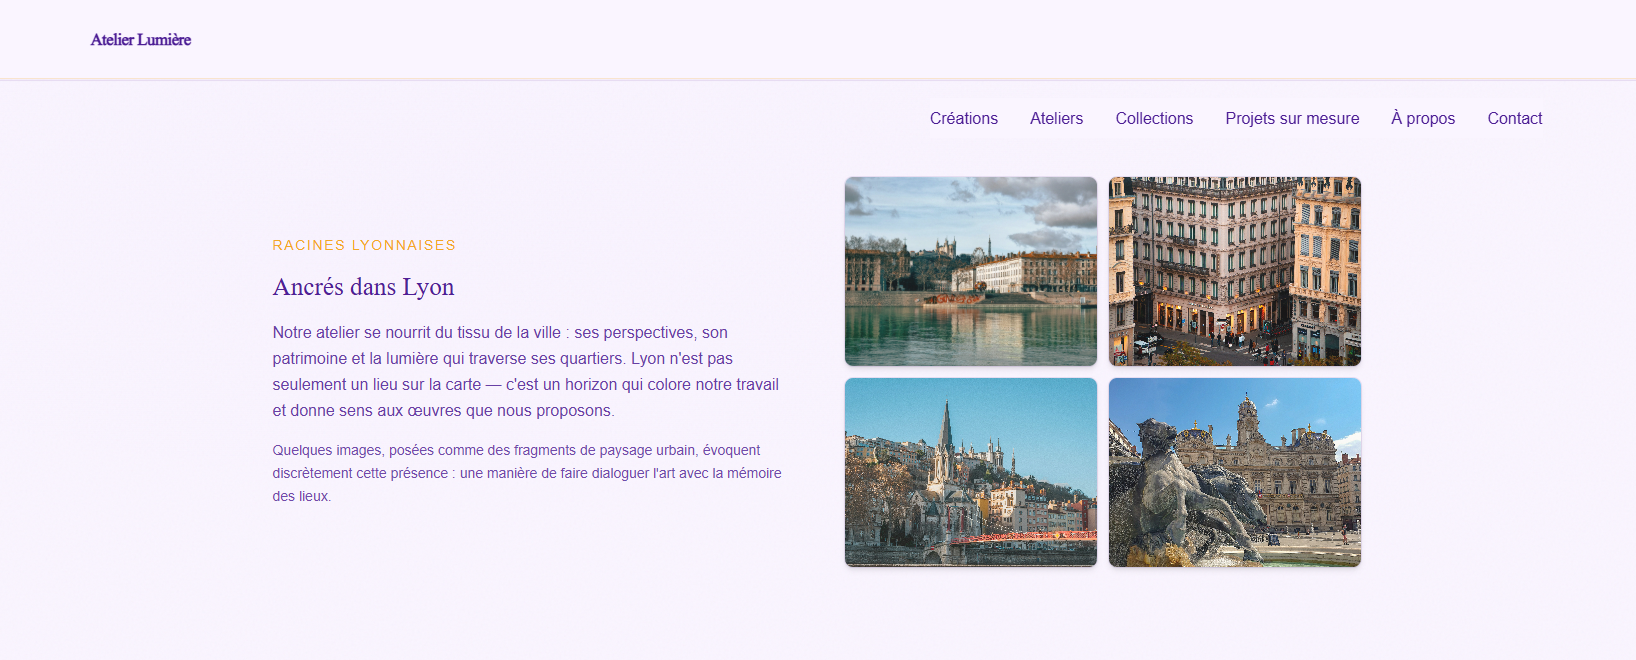Click the domed tower behind the fountain
This screenshot has width=1636, height=660.
coord(1247,415)
